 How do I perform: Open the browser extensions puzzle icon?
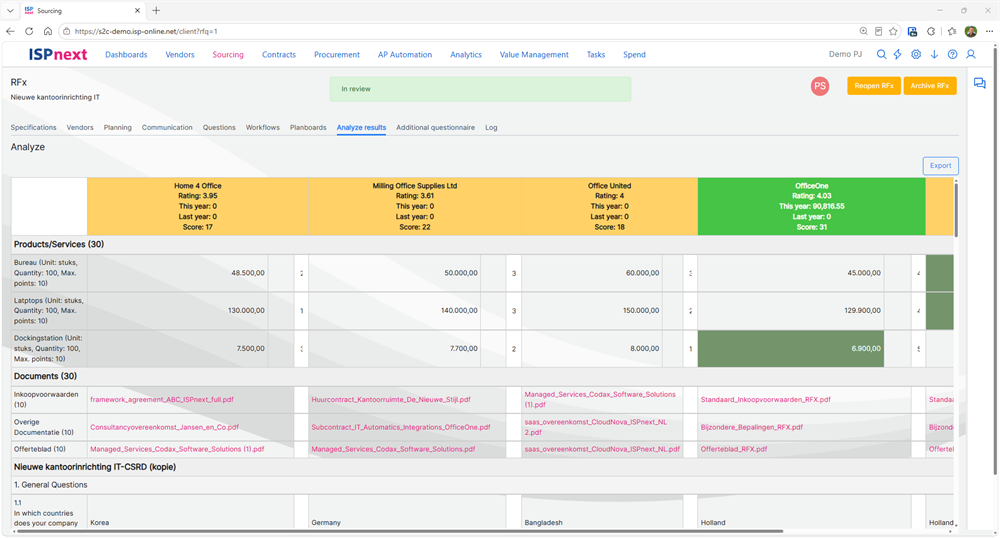click(x=931, y=31)
